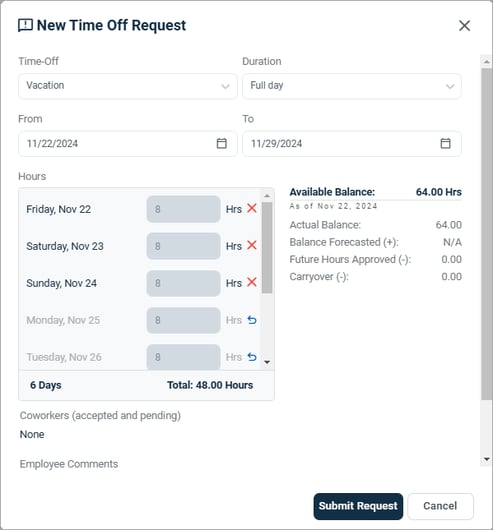Click the Saturday, Nov 23 hours field
Viewport: 493px width, 530px height.
pos(183,246)
